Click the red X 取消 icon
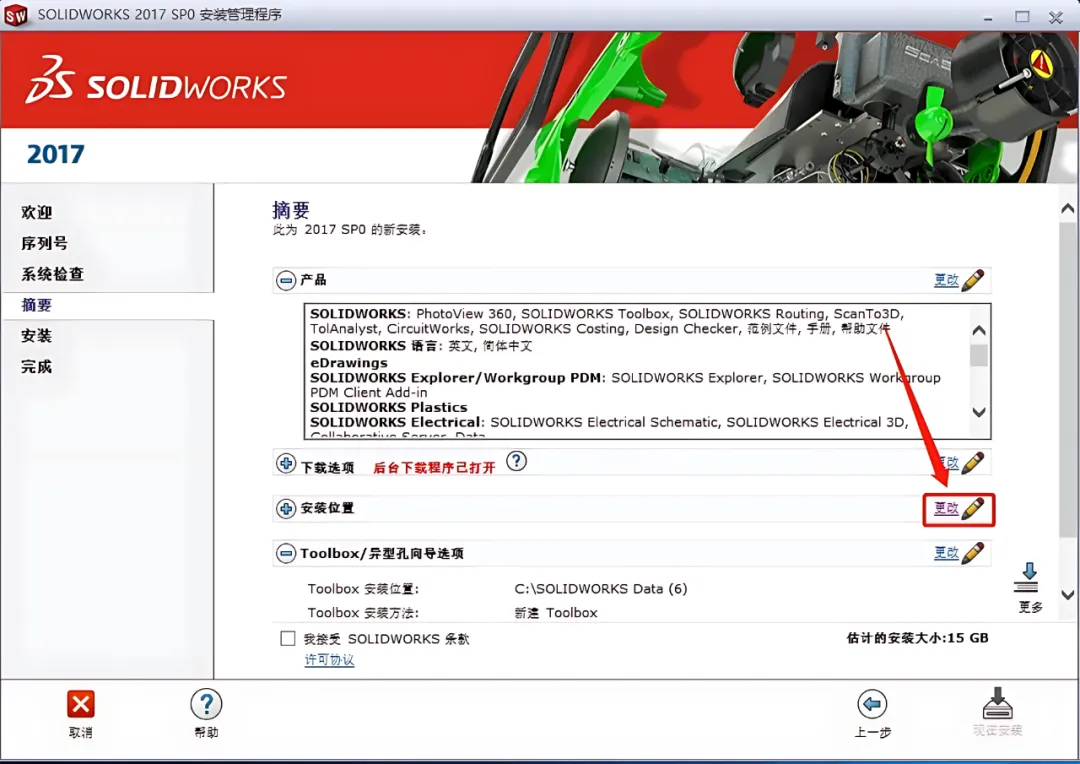 pos(81,704)
